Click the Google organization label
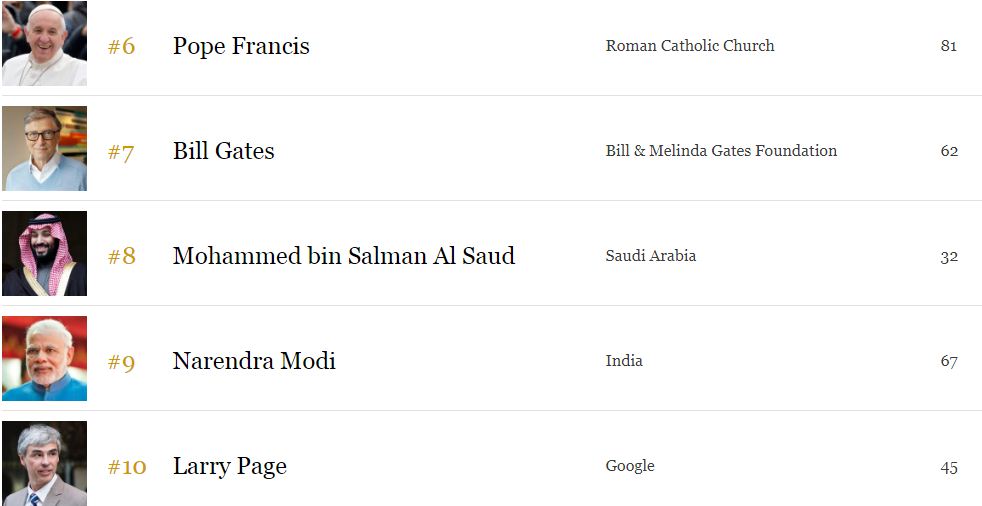This screenshot has width=982, height=506. (630, 466)
